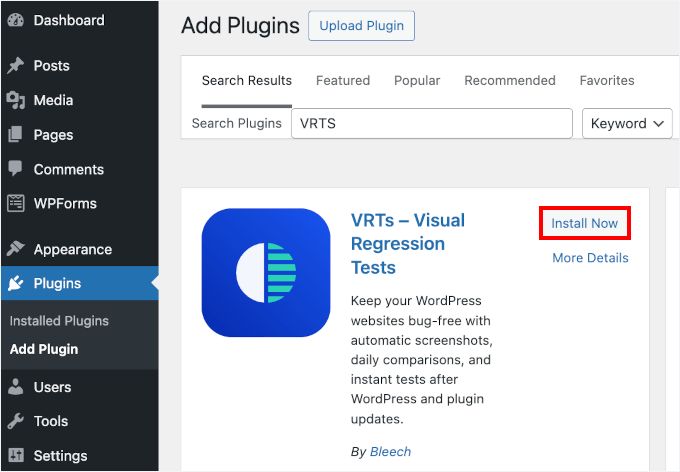The image size is (680, 472).
Task: Open the Keyword search type dropdown
Action: click(x=626, y=123)
